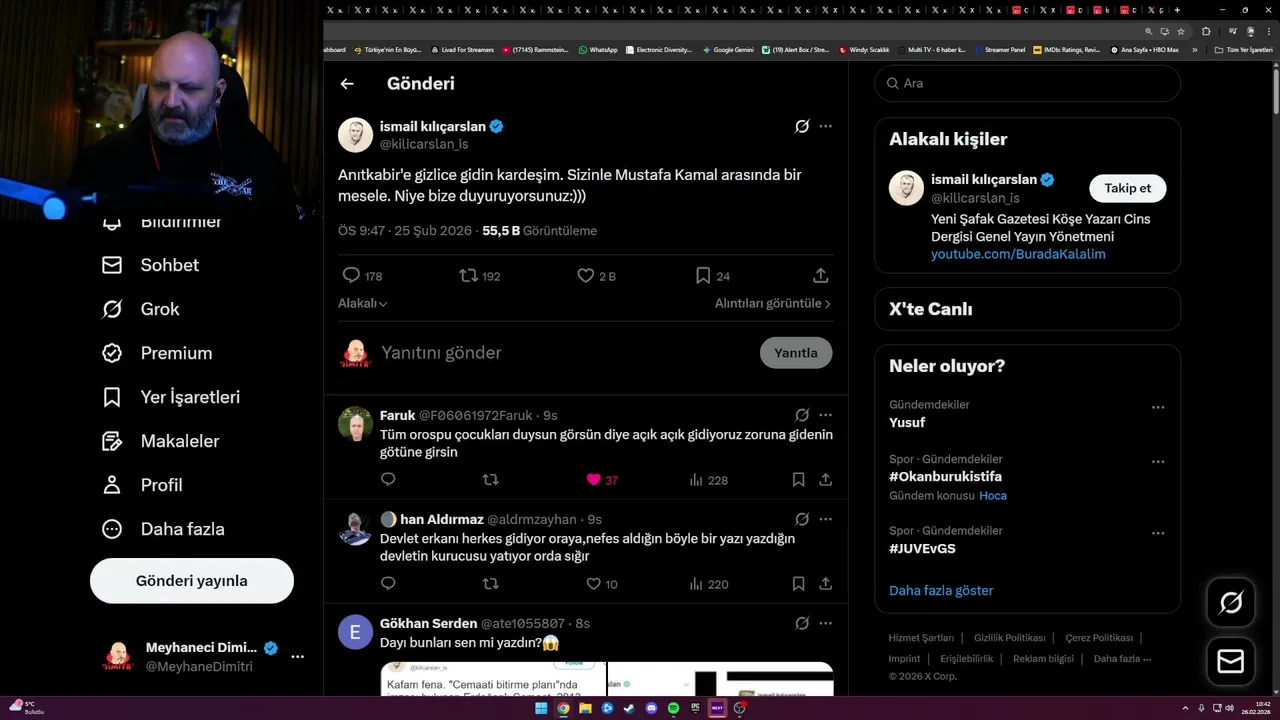Open floating Grok button
The image size is (1280, 720).
point(1231,602)
